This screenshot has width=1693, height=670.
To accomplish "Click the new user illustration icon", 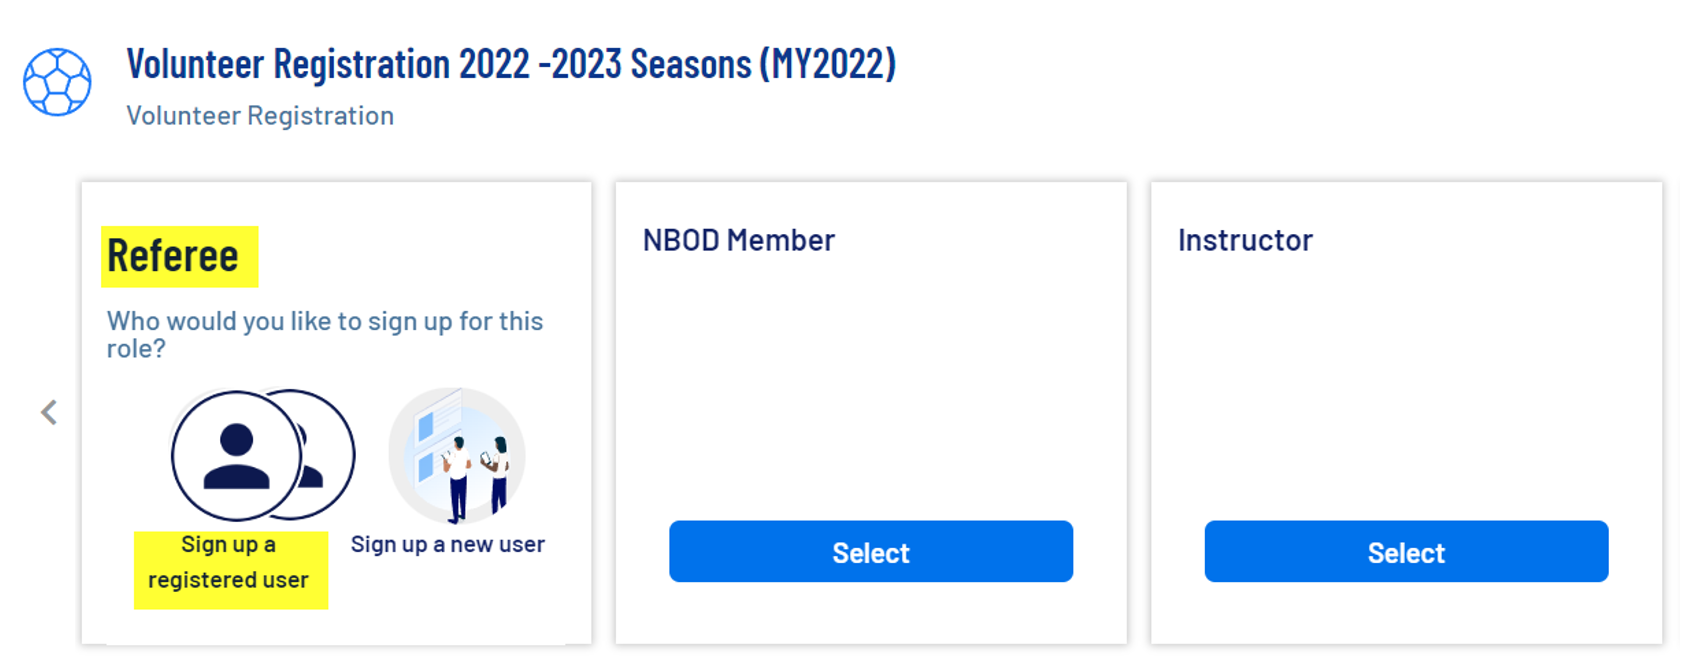I will pos(456,455).
